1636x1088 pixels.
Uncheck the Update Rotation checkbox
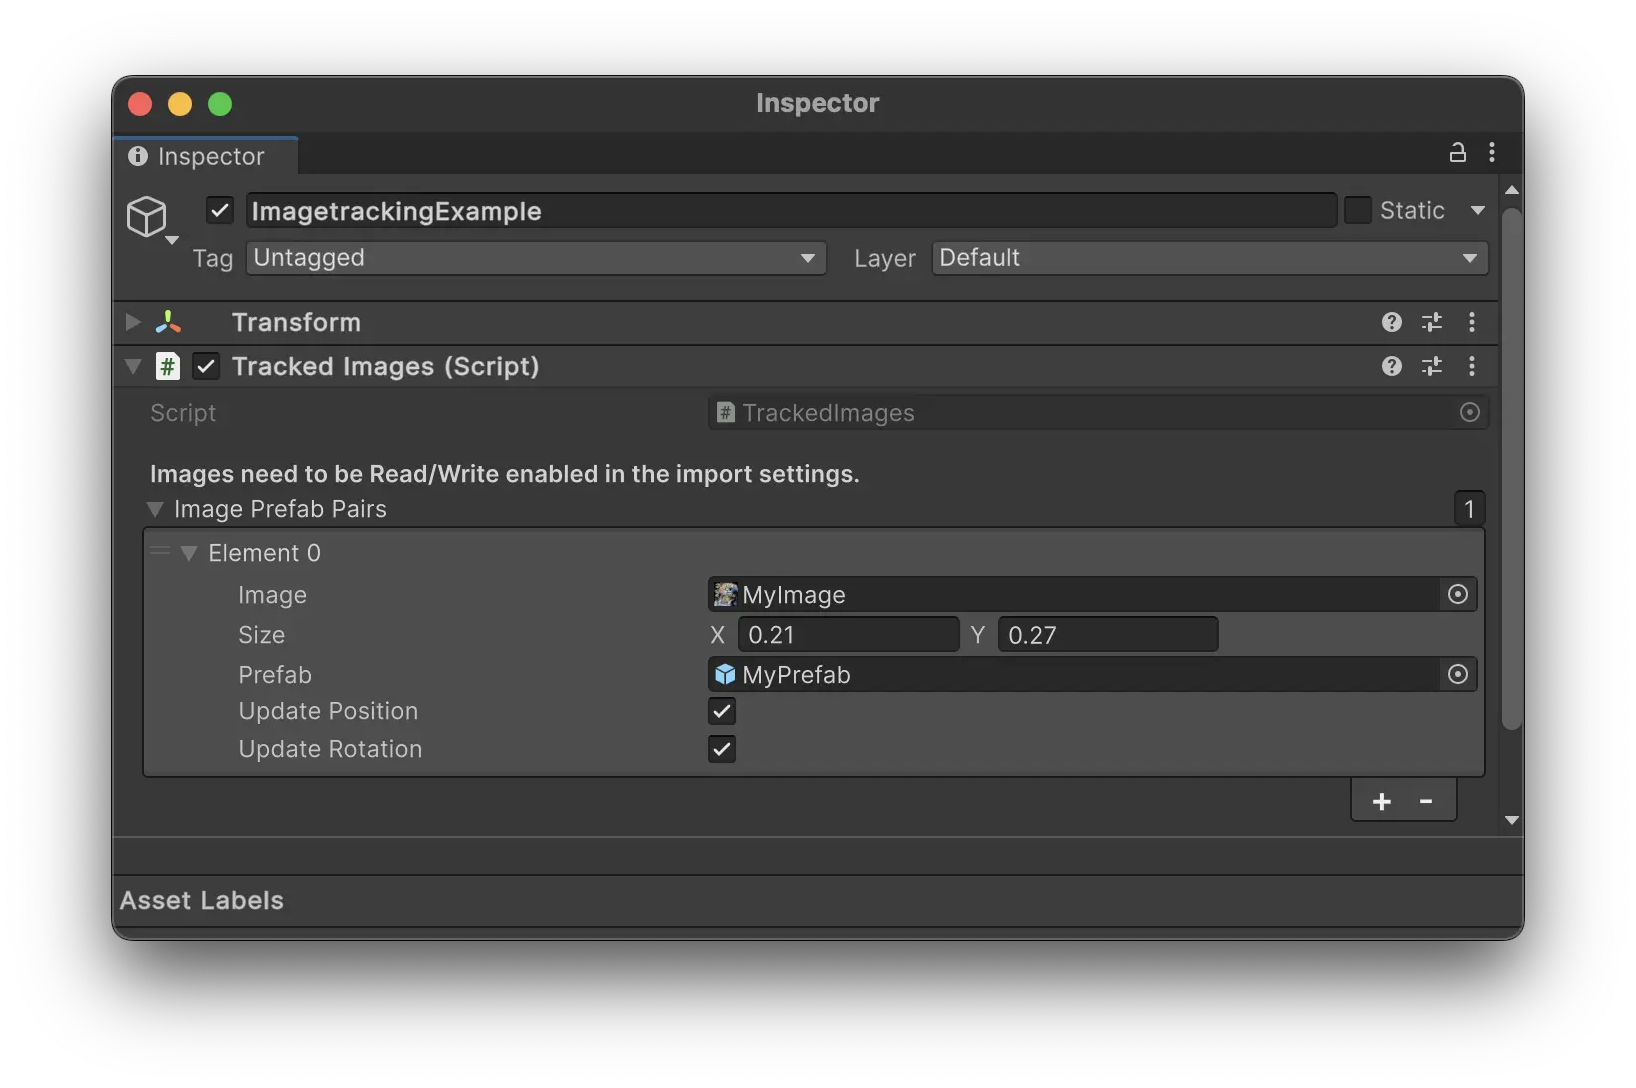click(x=722, y=749)
